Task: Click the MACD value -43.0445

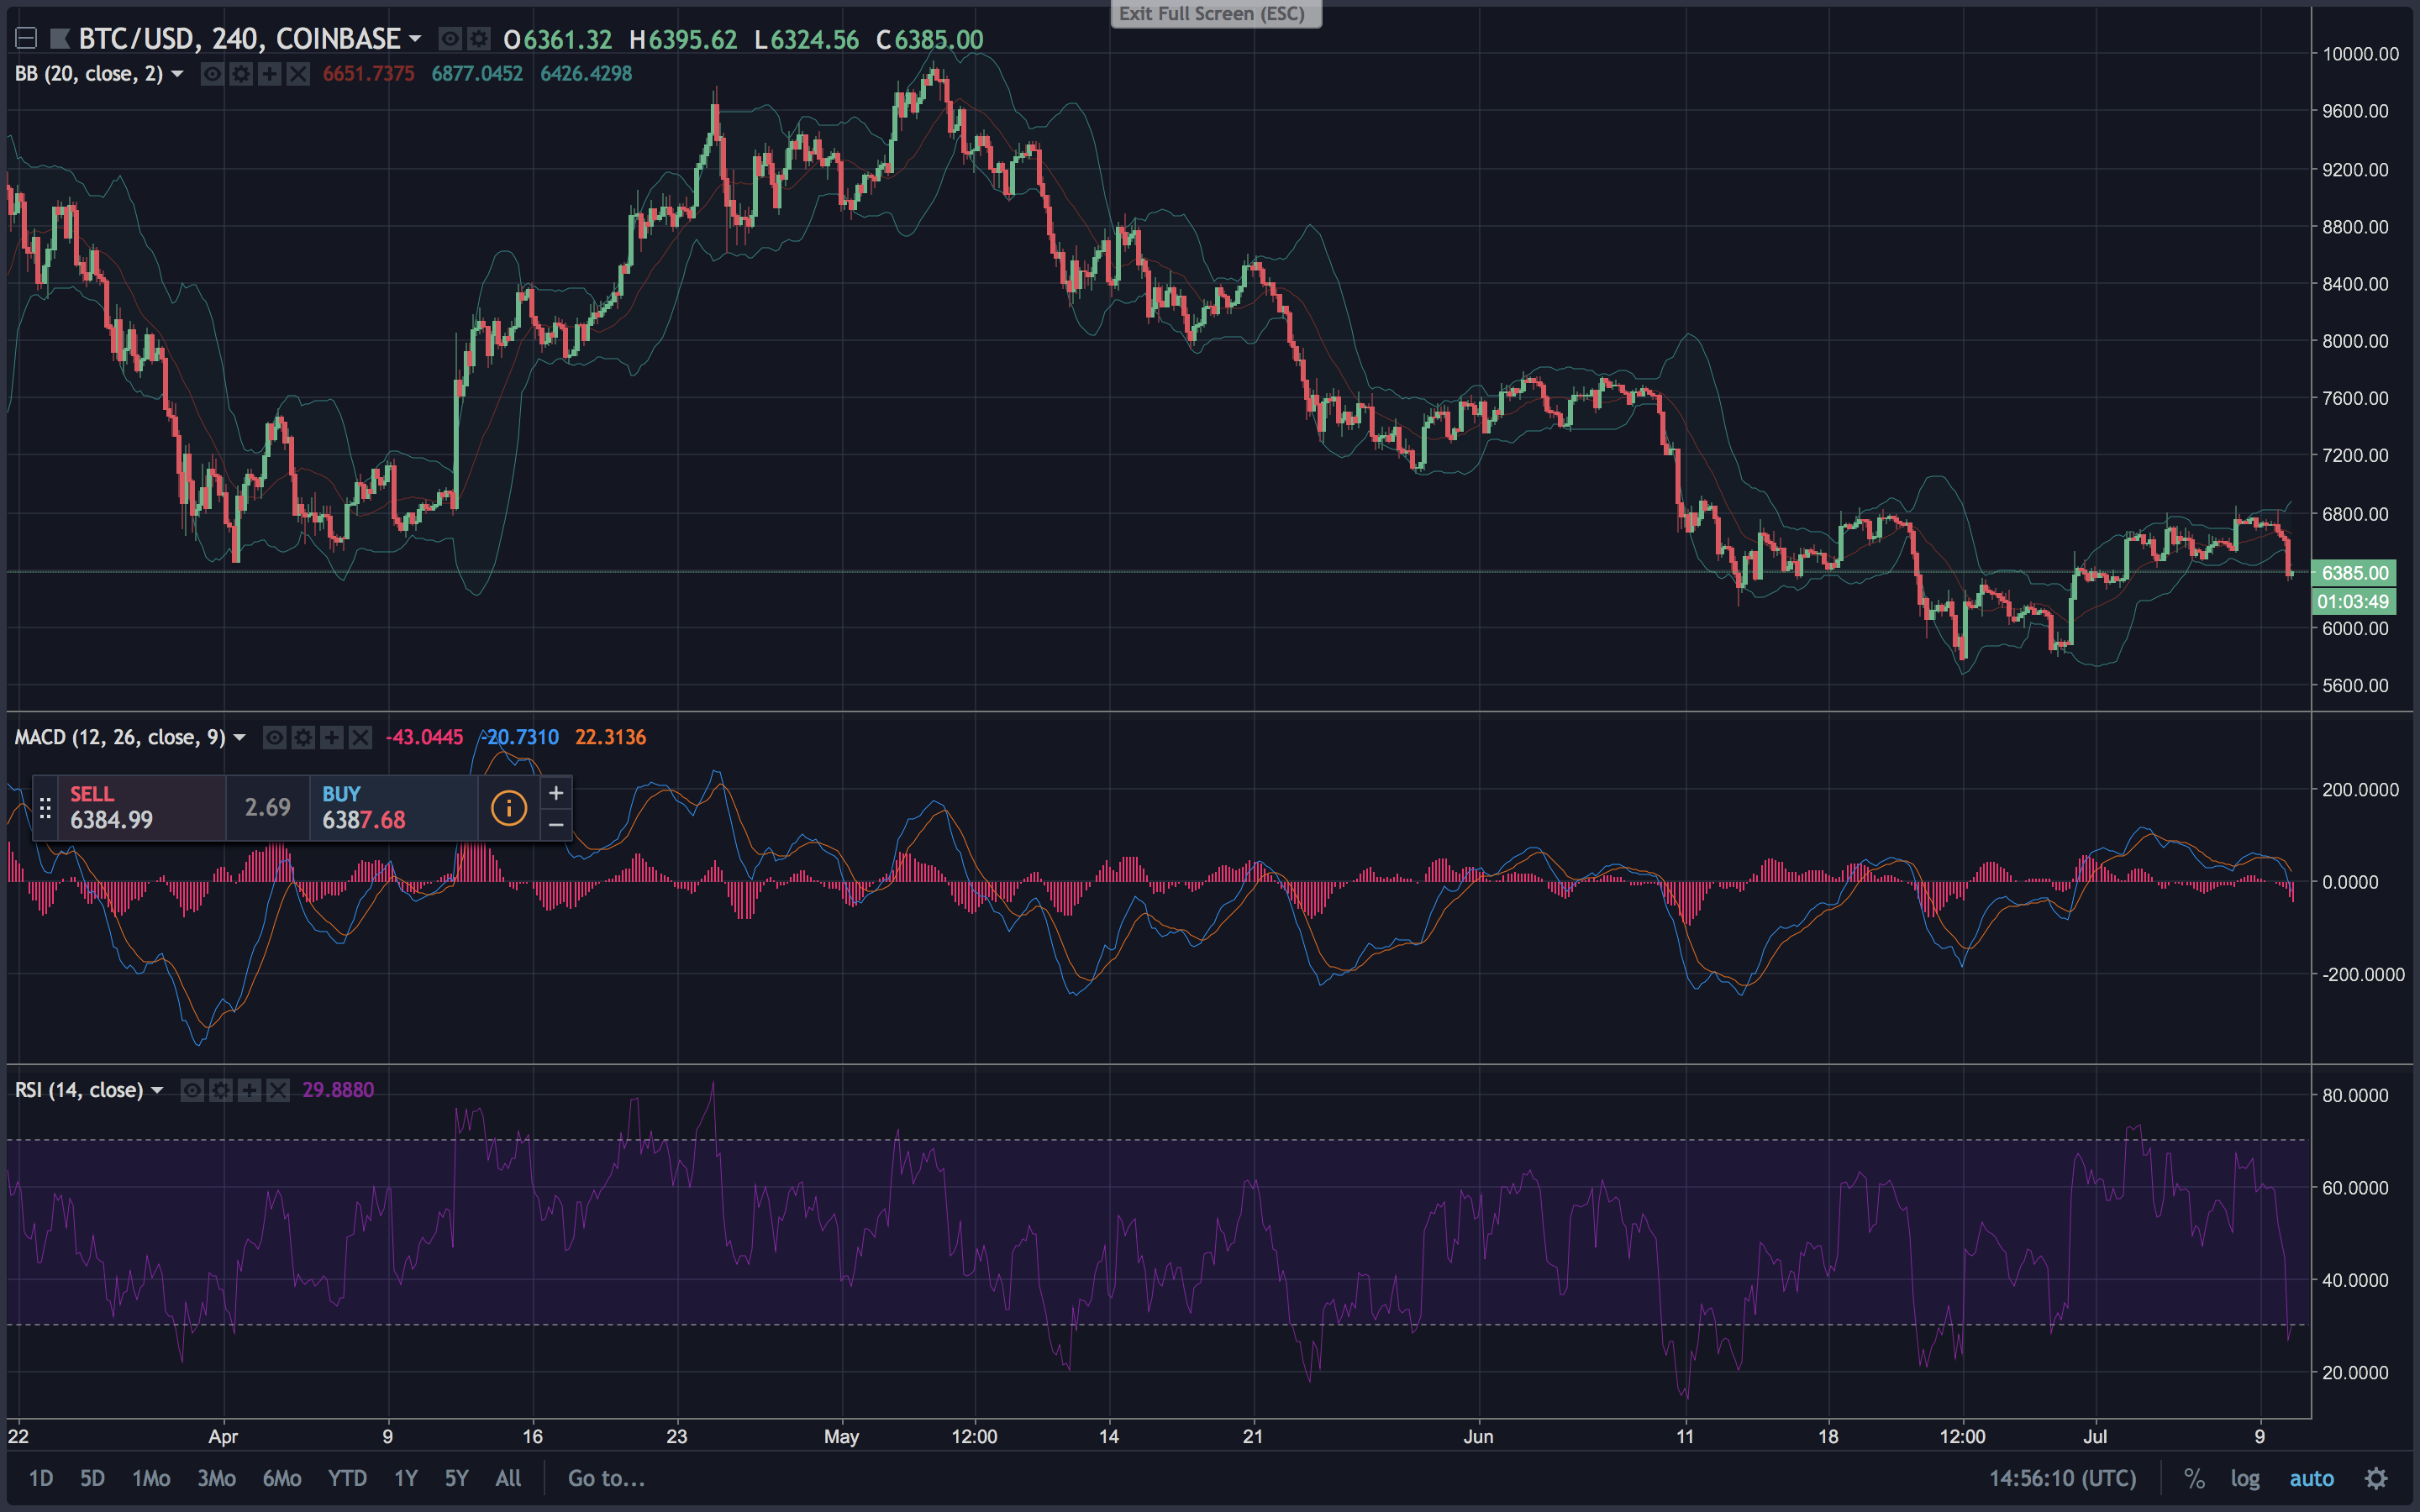Action: (424, 738)
